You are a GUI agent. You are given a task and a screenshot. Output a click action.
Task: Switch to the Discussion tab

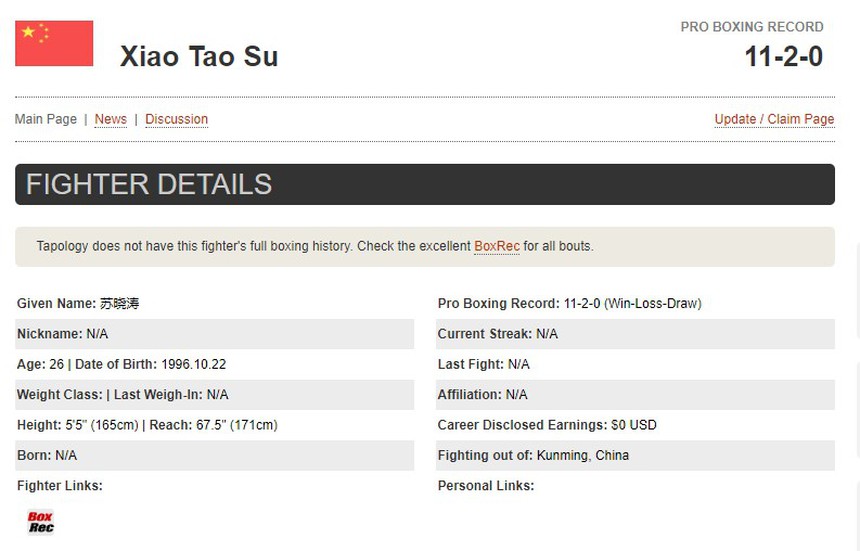[176, 119]
